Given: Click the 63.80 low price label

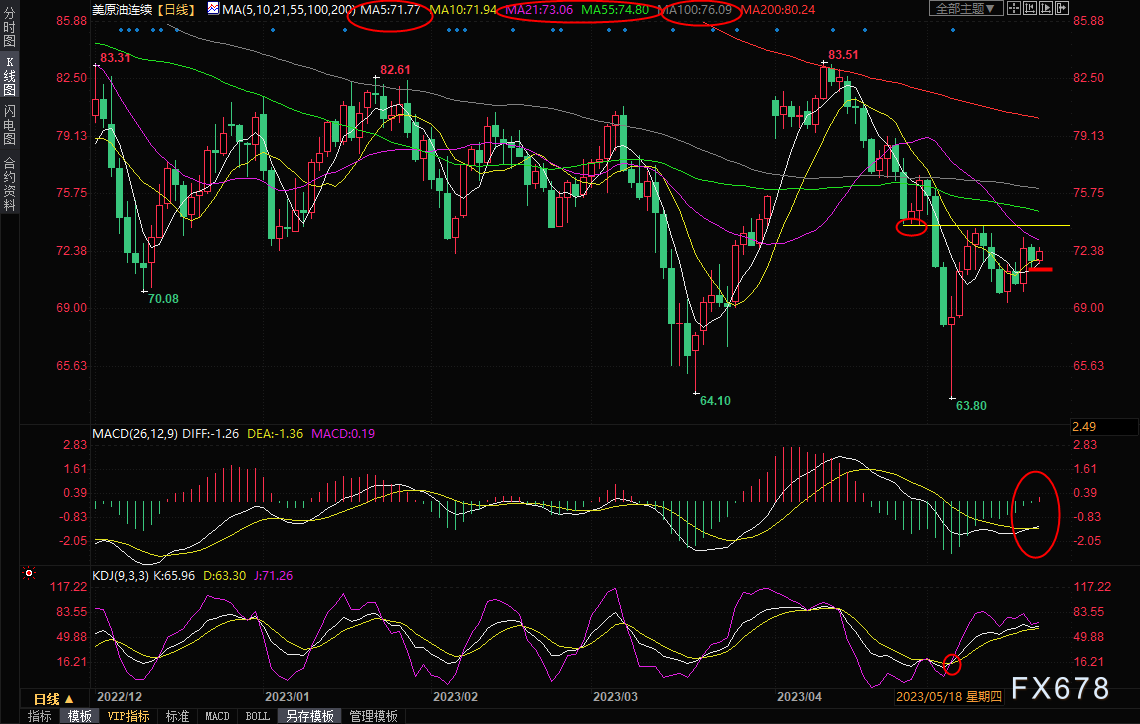Looking at the screenshot, I should pos(971,406).
